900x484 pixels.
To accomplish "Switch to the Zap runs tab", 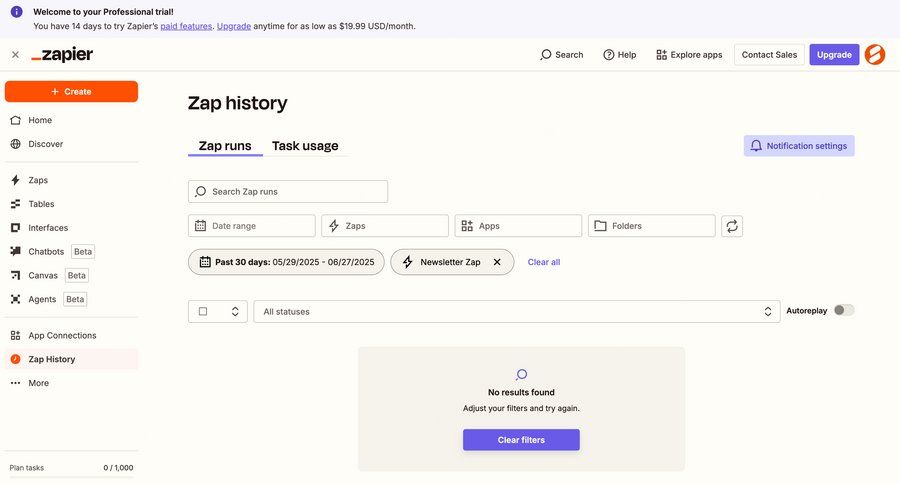I will pos(225,146).
